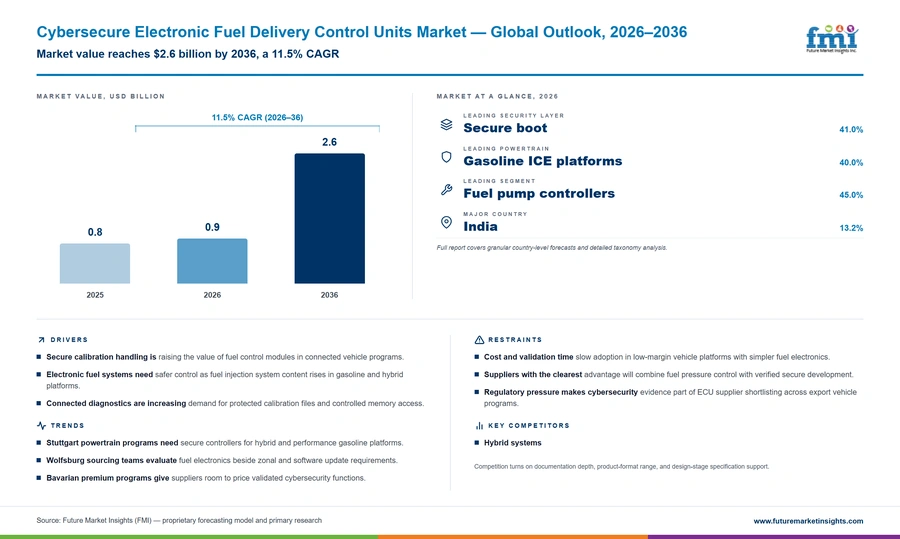Click the arrow icon next to Drivers
Image resolution: width=900 pixels, height=539 pixels.
(x=41, y=340)
